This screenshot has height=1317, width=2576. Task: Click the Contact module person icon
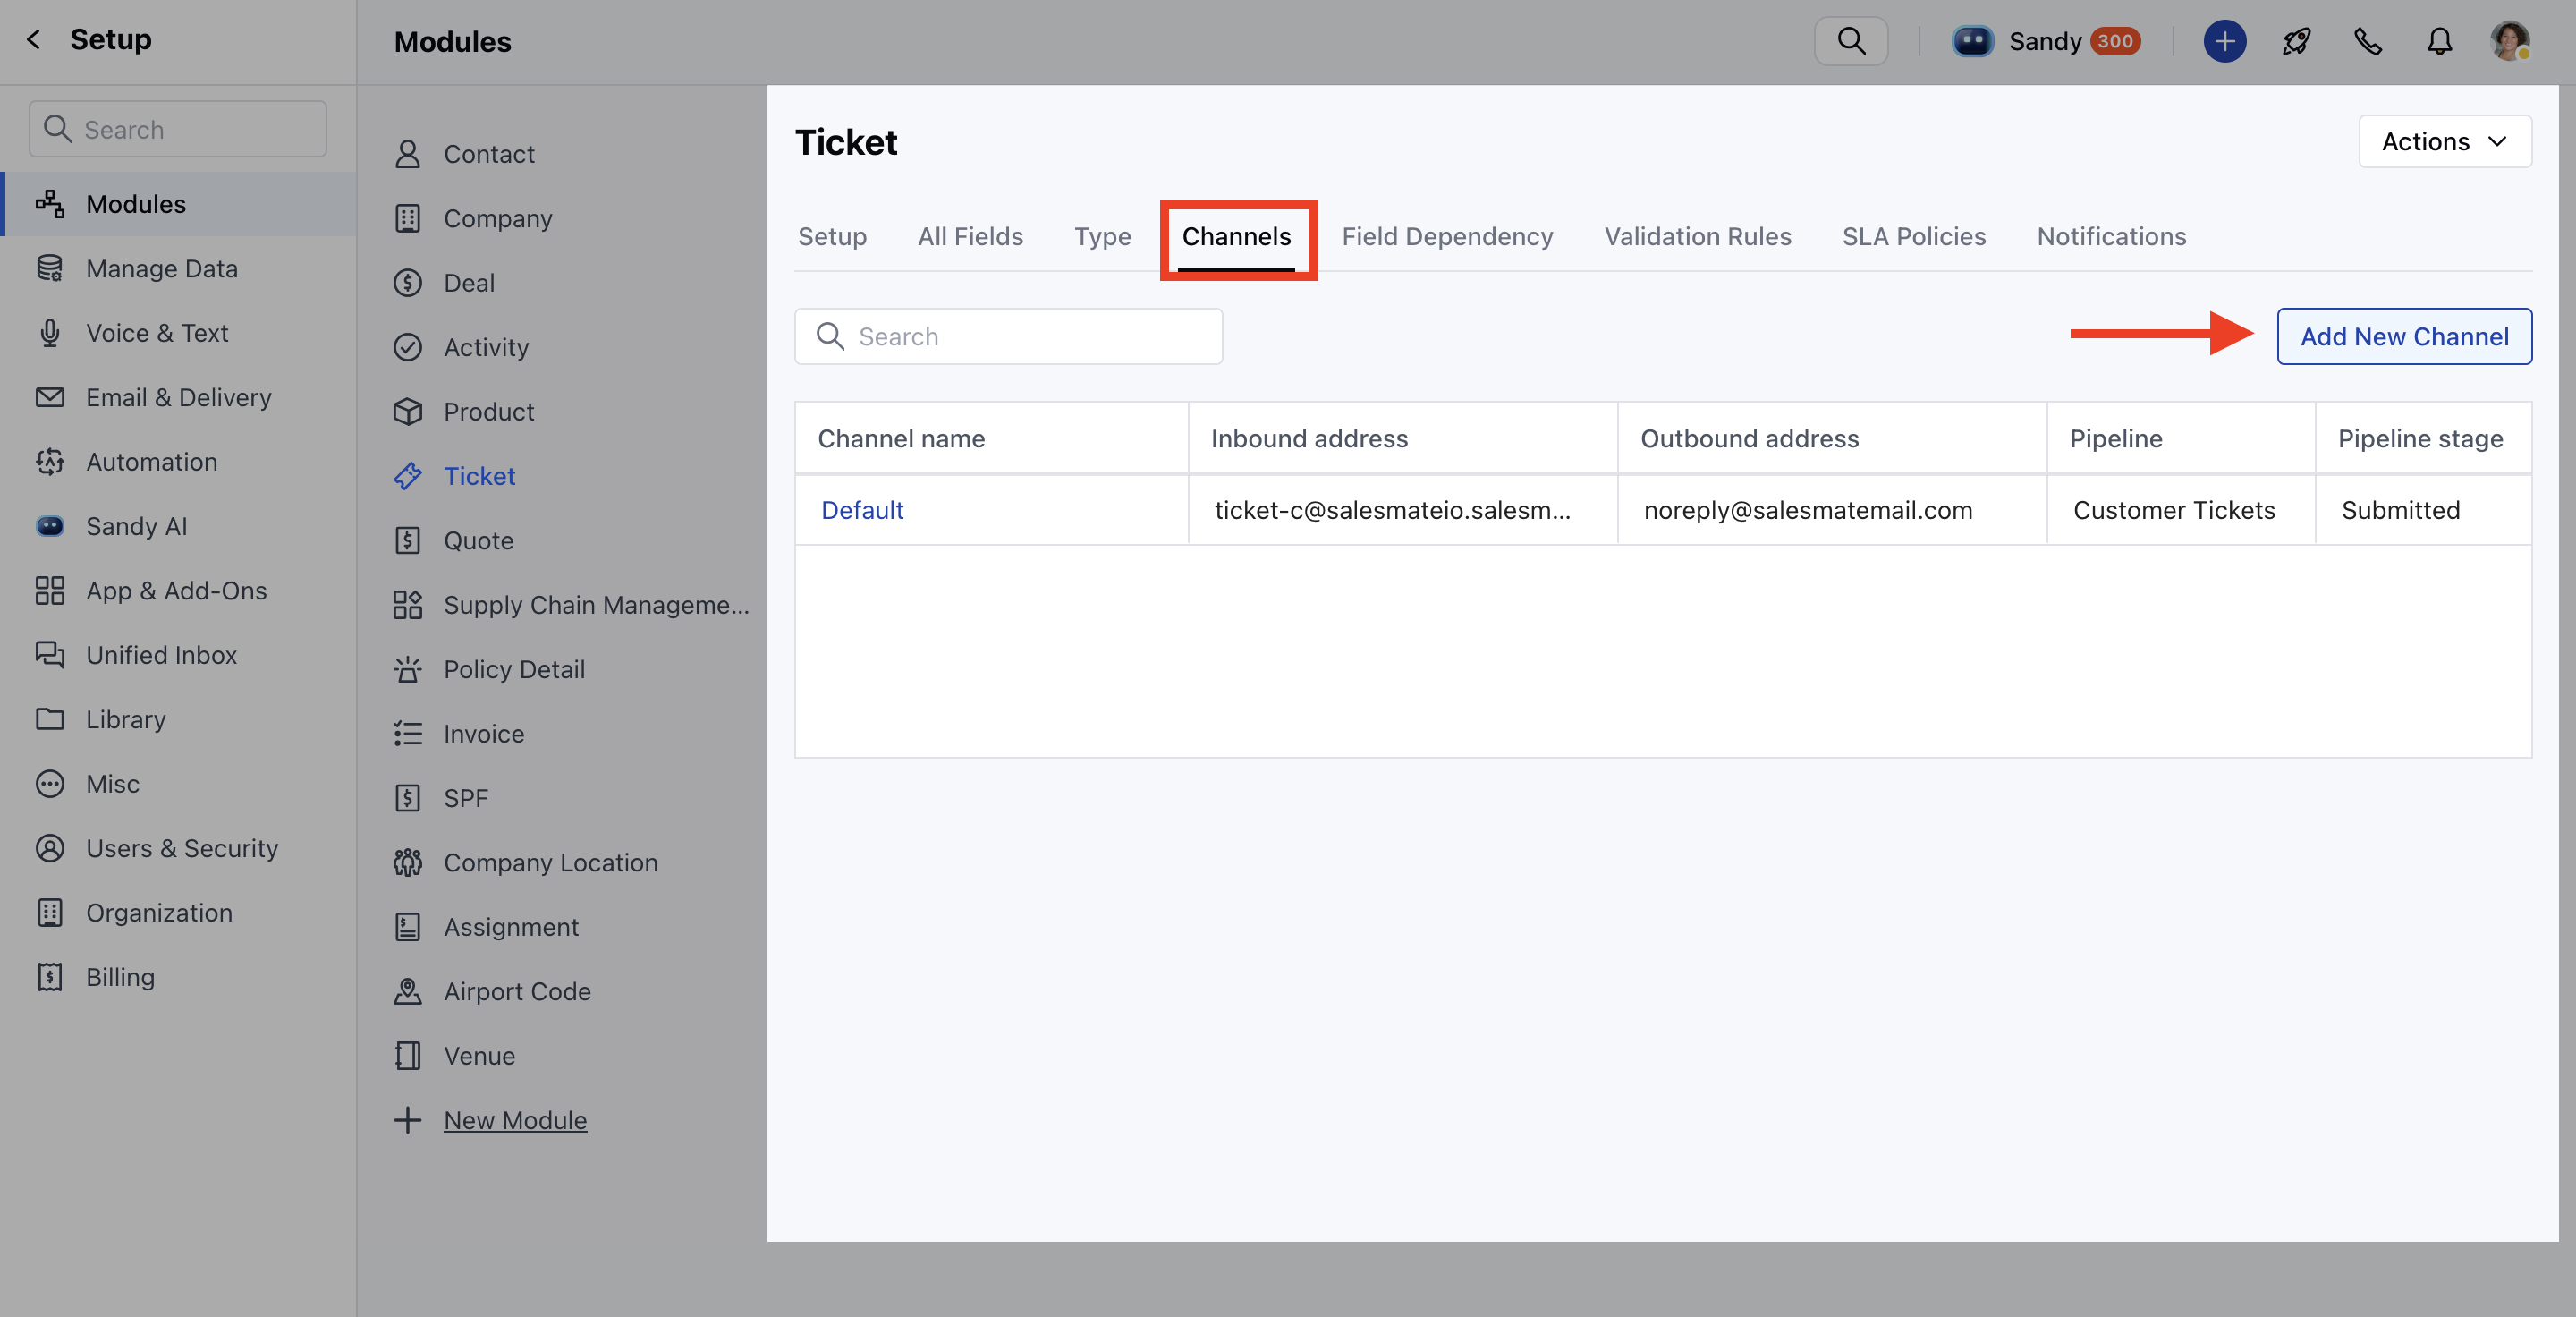[x=408, y=154]
